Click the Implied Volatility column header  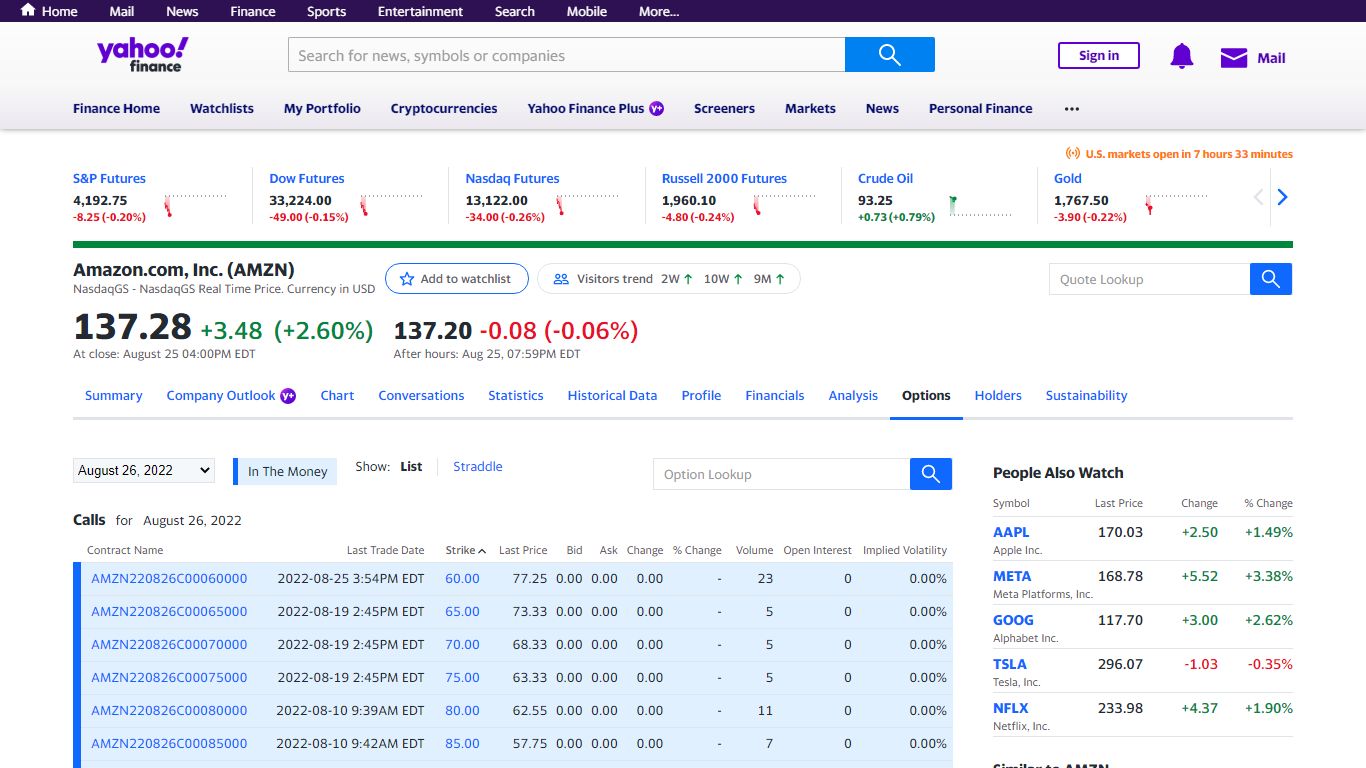[904, 550]
